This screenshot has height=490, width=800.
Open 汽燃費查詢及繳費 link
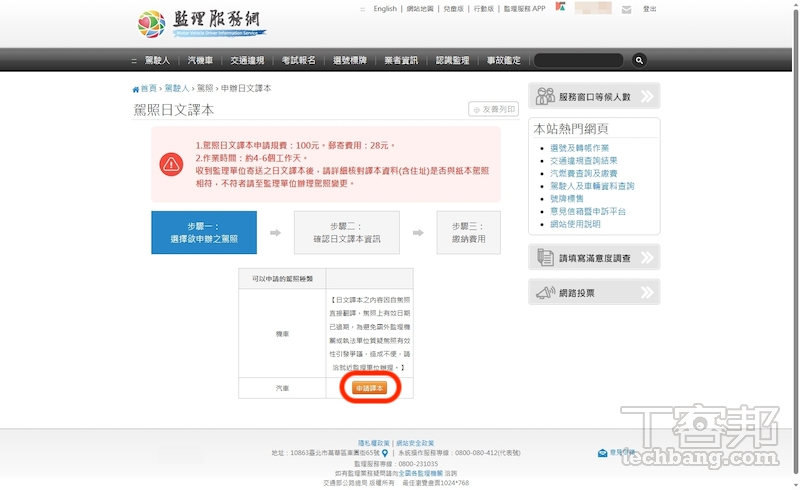click(x=583, y=174)
